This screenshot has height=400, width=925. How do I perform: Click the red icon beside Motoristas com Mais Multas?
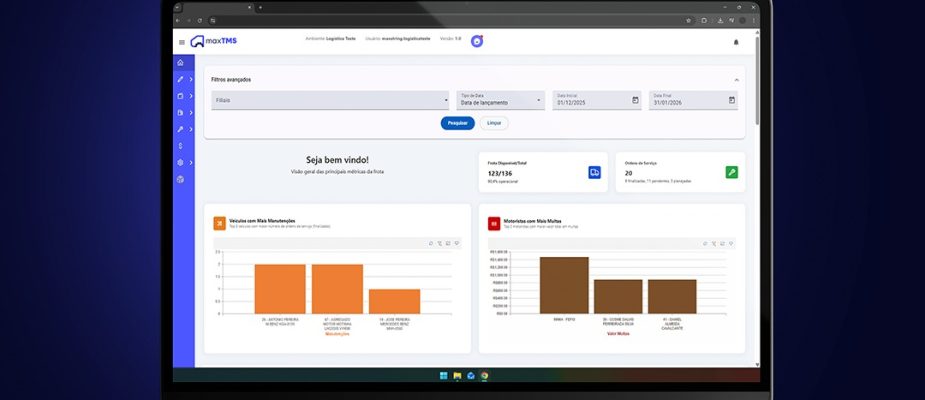[494, 224]
